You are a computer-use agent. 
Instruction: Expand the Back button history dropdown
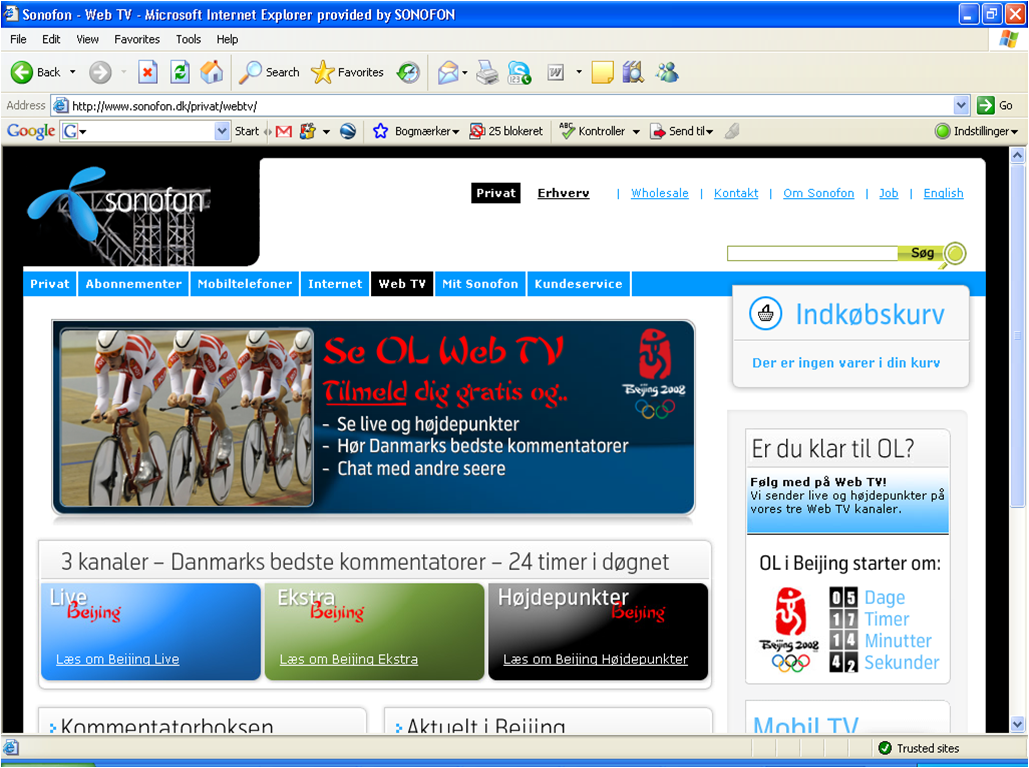coord(72,72)
